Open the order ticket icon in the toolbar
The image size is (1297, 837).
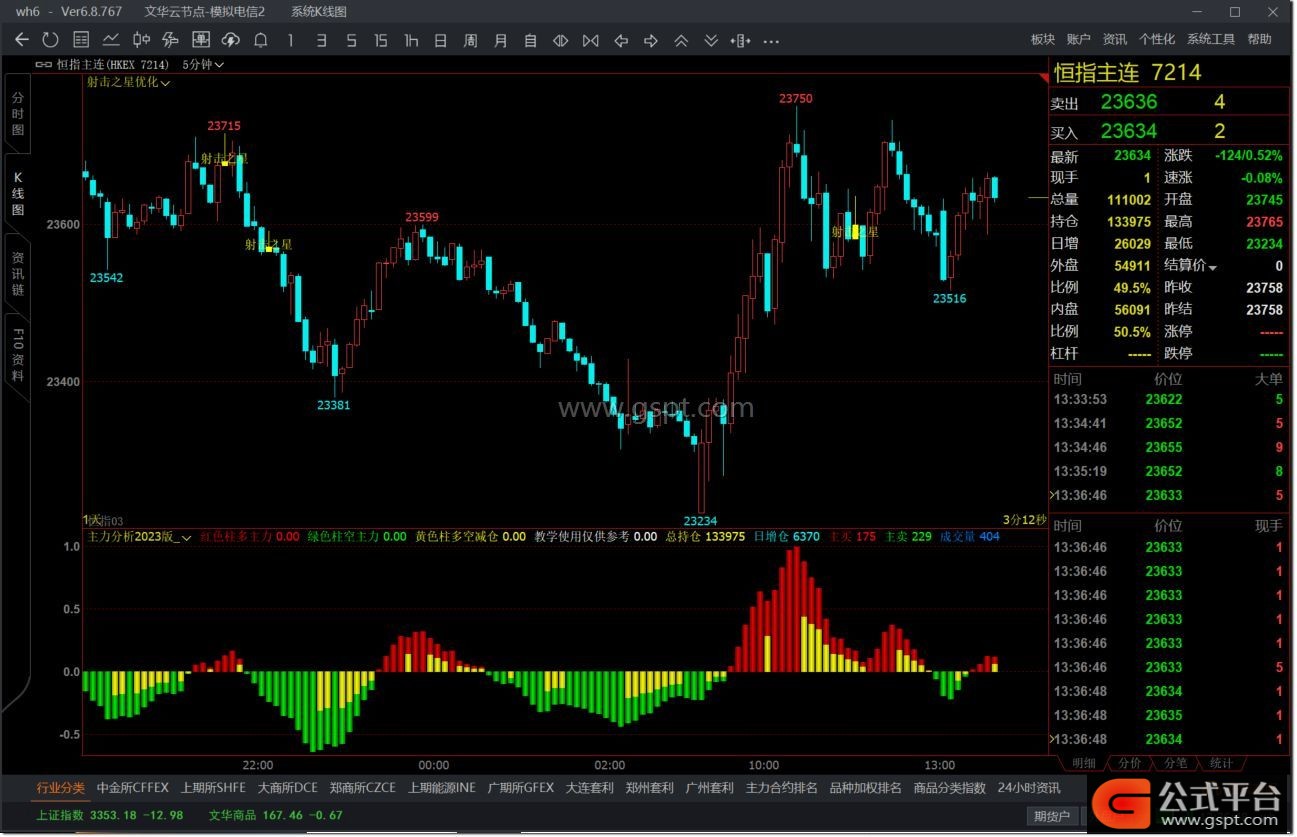tap(201, 40)
